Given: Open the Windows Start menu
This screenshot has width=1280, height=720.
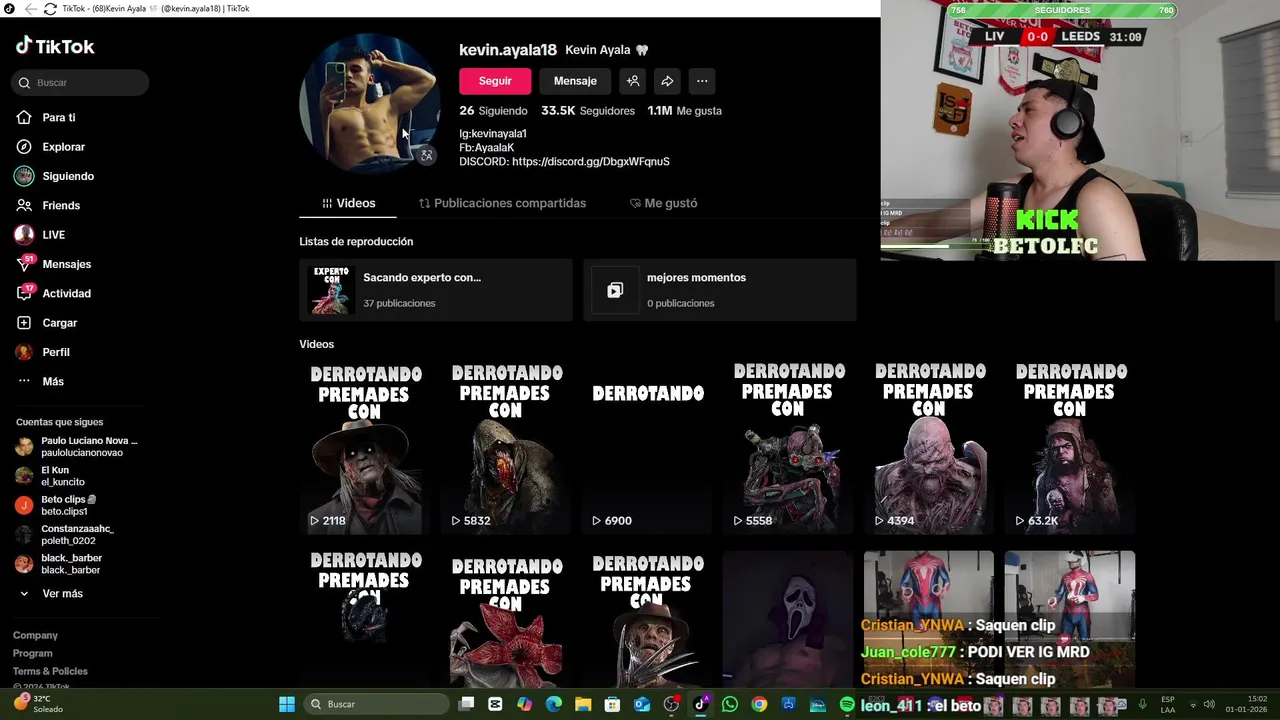Looking at the screenshot, I should point(287,704).
